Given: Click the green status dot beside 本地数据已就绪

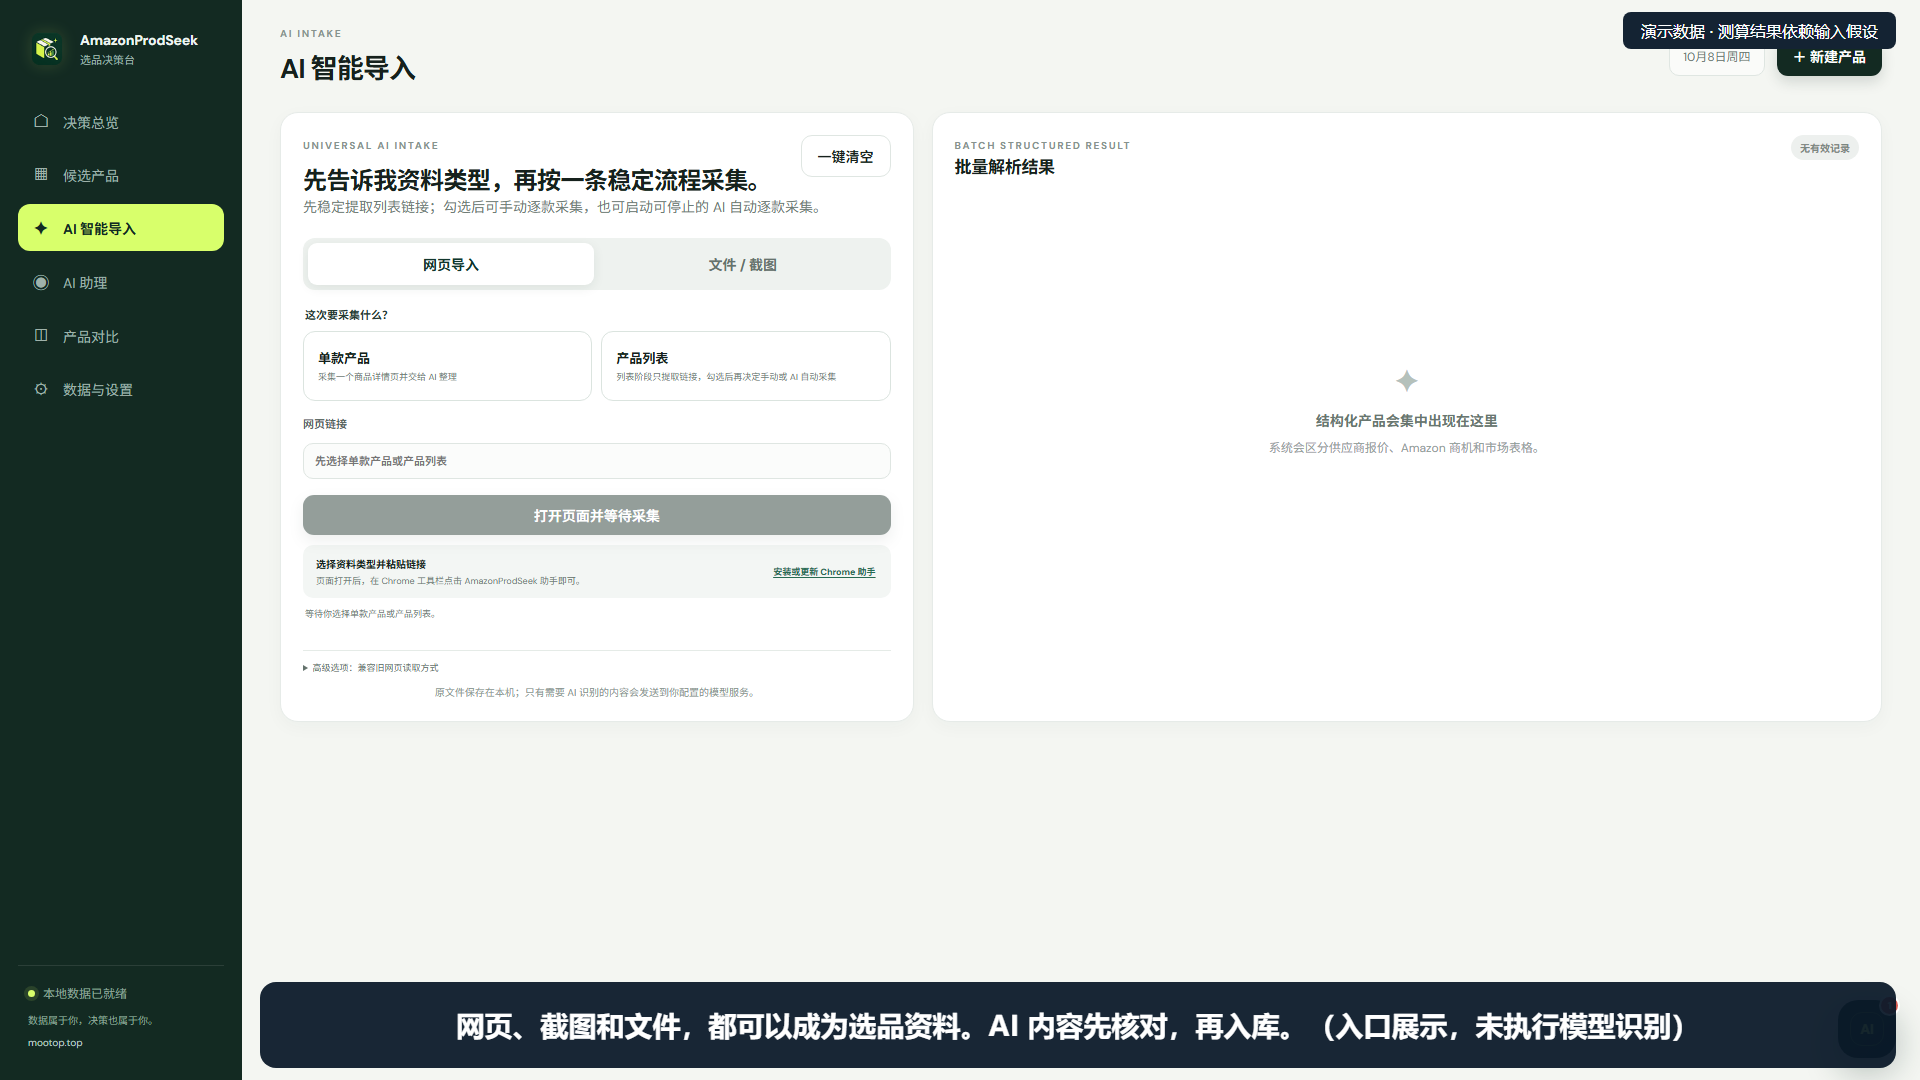Looking at the screenshot, I should (x=31, y=993).
